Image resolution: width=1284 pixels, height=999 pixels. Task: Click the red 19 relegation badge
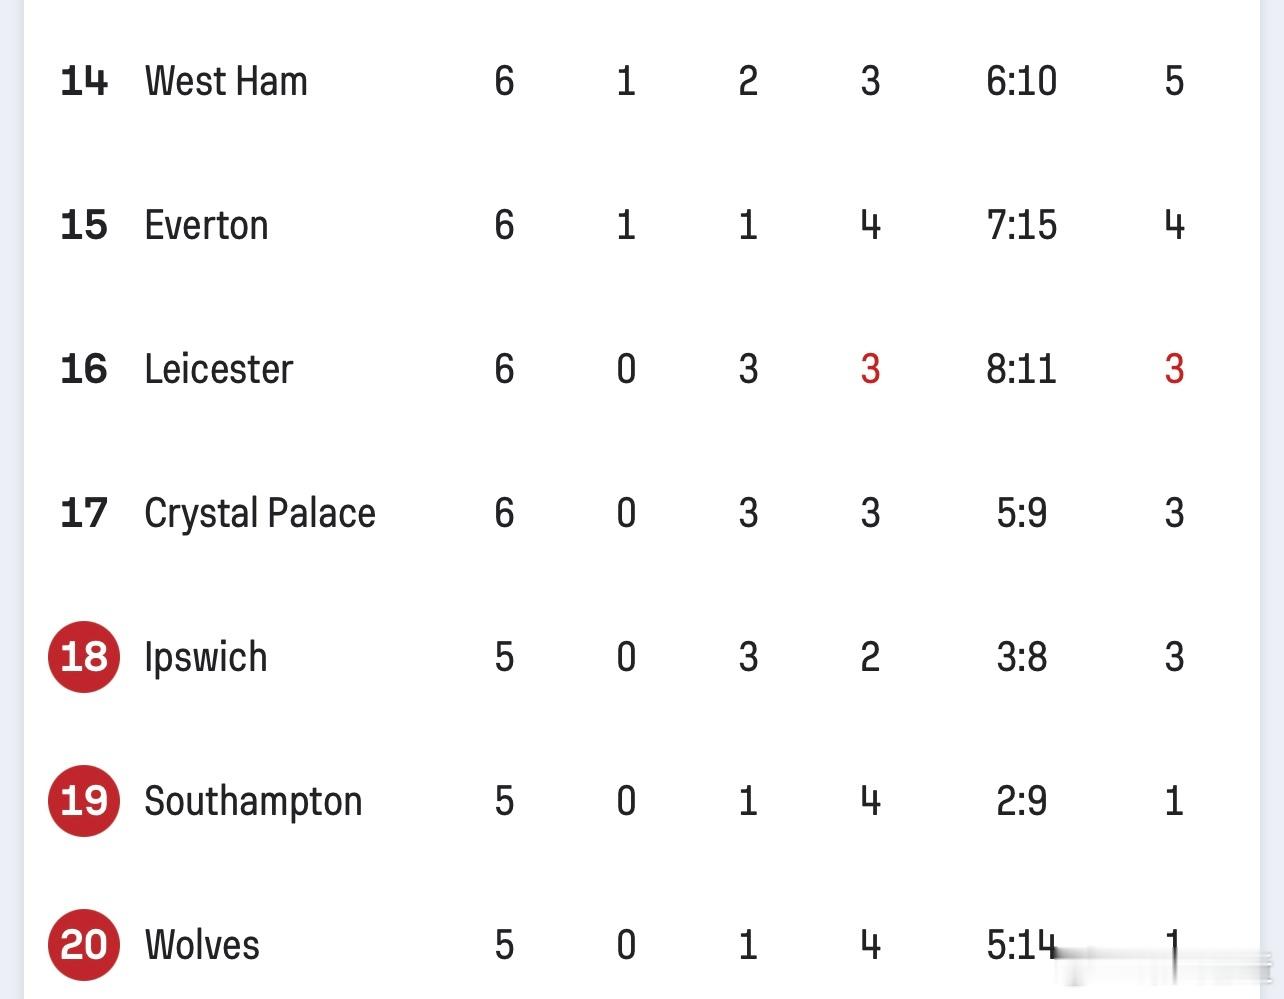pyautogui.click(x=84, y=801)
